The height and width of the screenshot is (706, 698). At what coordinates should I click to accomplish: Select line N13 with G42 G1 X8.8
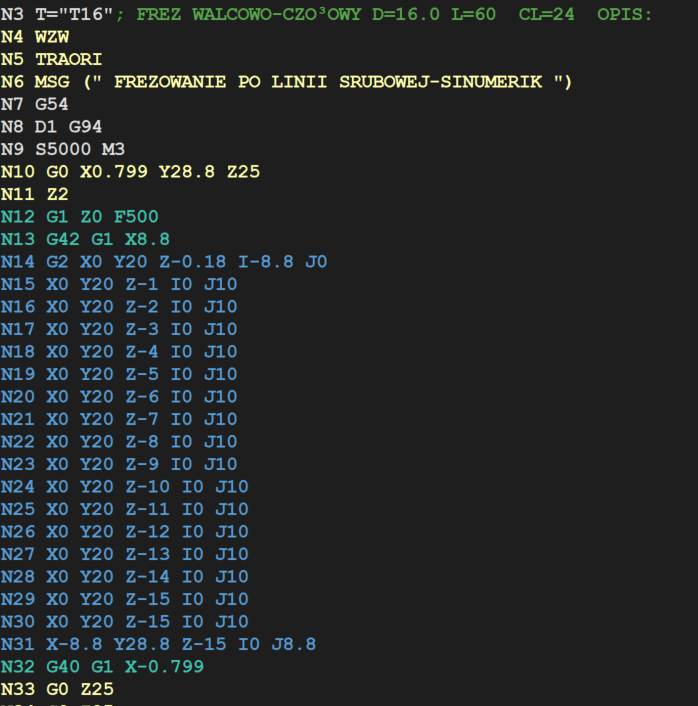(85, 240)
